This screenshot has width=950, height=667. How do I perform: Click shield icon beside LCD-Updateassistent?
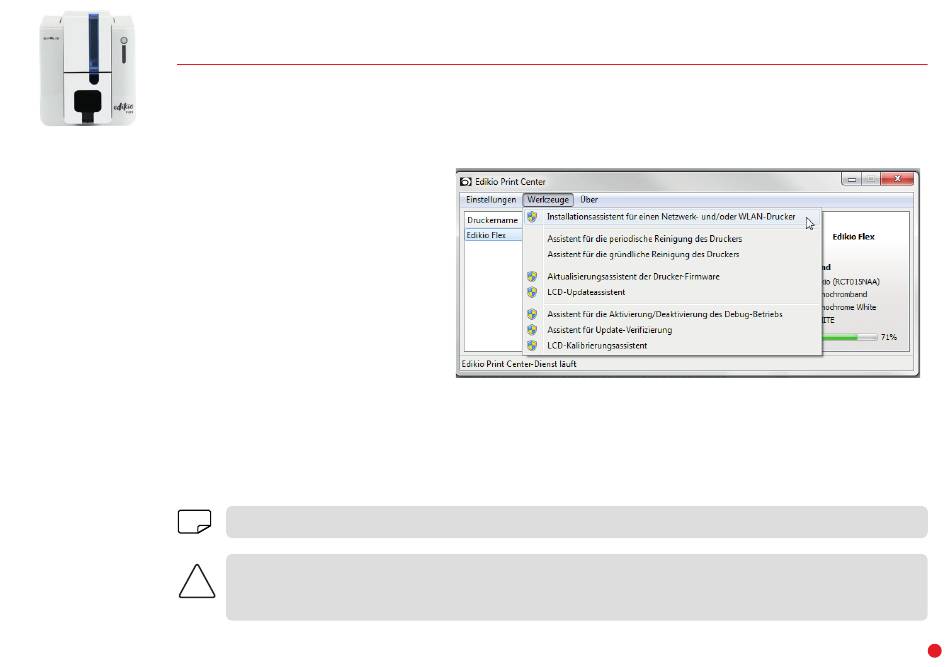coord(532,292)
